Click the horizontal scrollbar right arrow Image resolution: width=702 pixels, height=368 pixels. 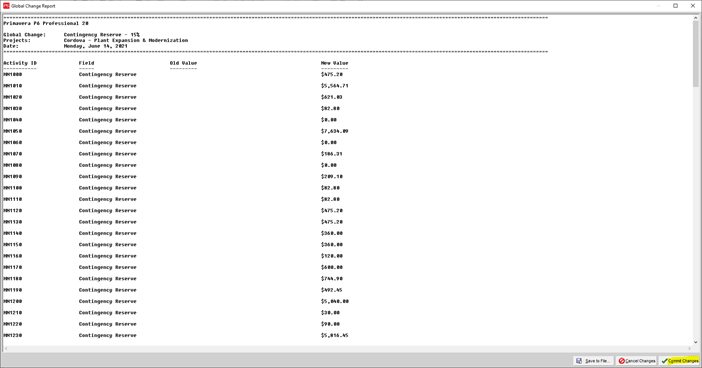(690, 348)
